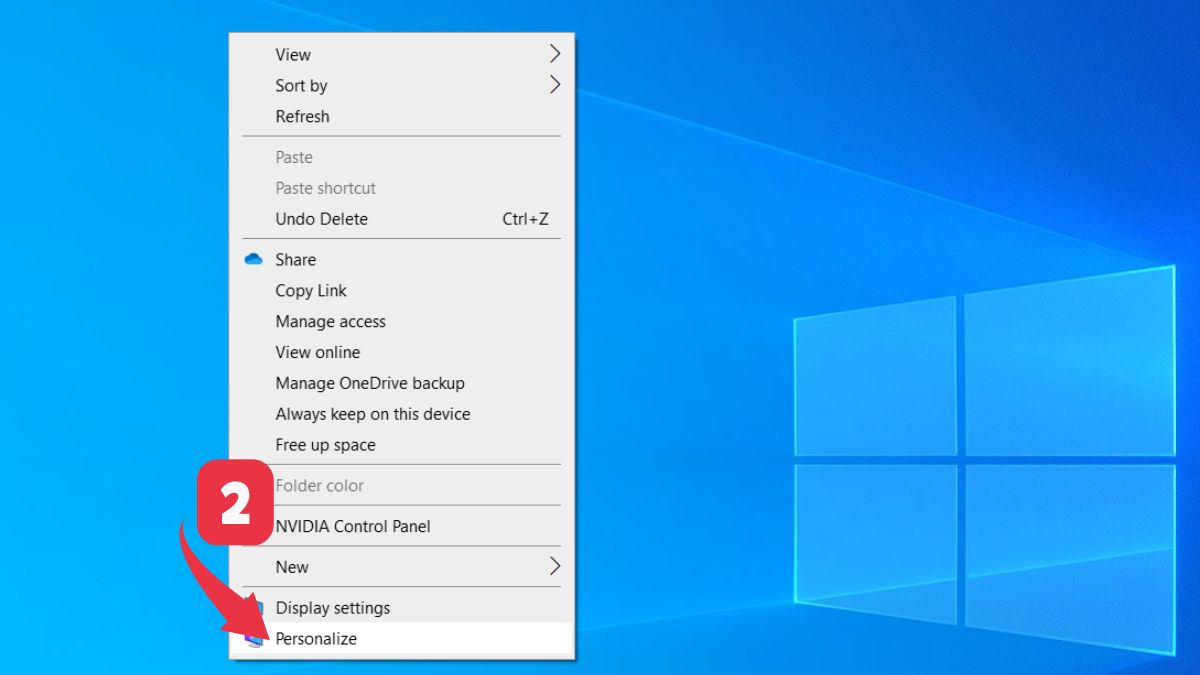
Task: Open the New submenu arrow
Action: [555, 567]
